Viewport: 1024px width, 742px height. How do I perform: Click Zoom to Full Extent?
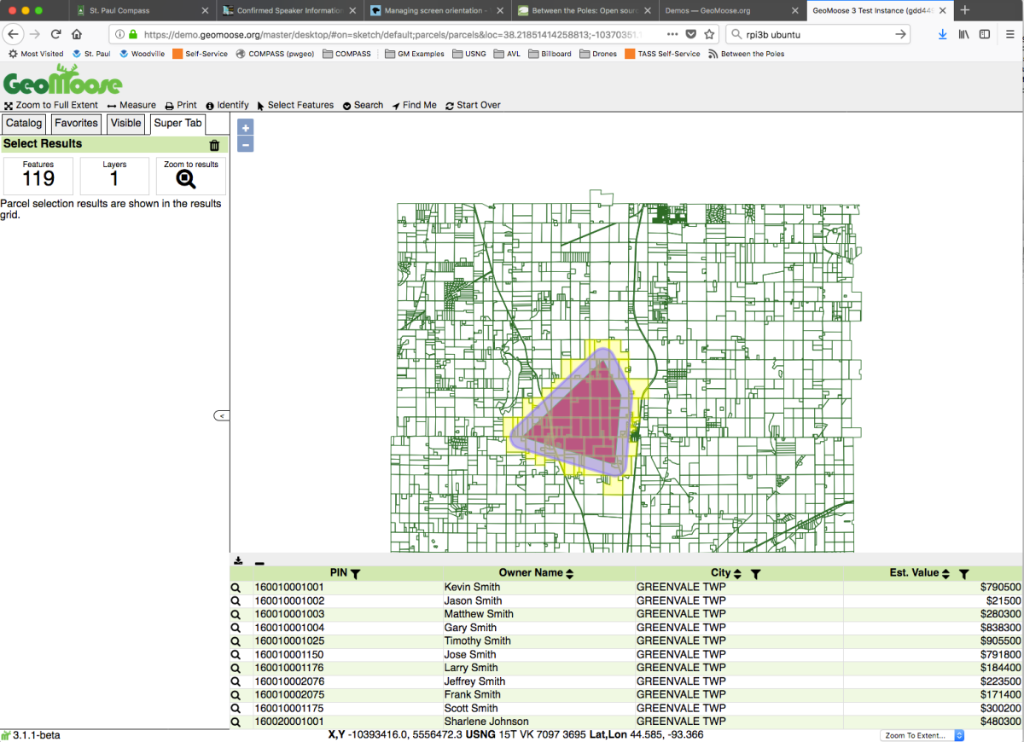51,104
